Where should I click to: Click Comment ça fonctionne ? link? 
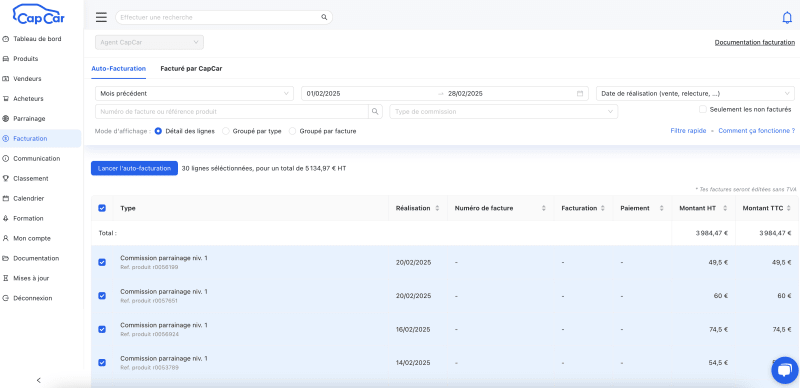757,131
